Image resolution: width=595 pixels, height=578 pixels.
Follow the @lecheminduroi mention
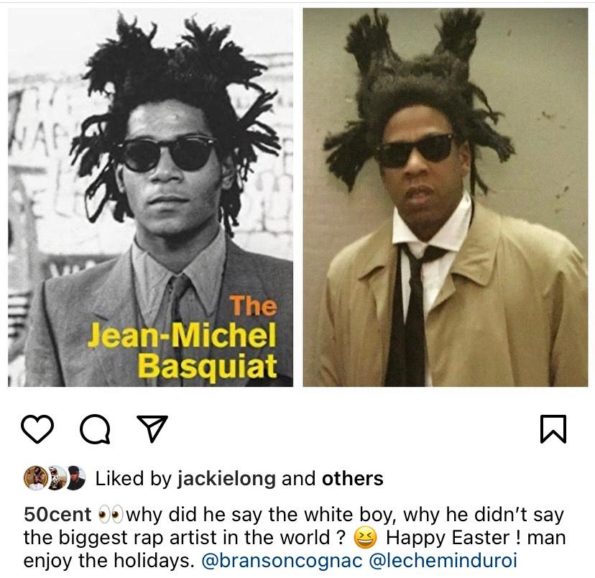tap(443, 561)
